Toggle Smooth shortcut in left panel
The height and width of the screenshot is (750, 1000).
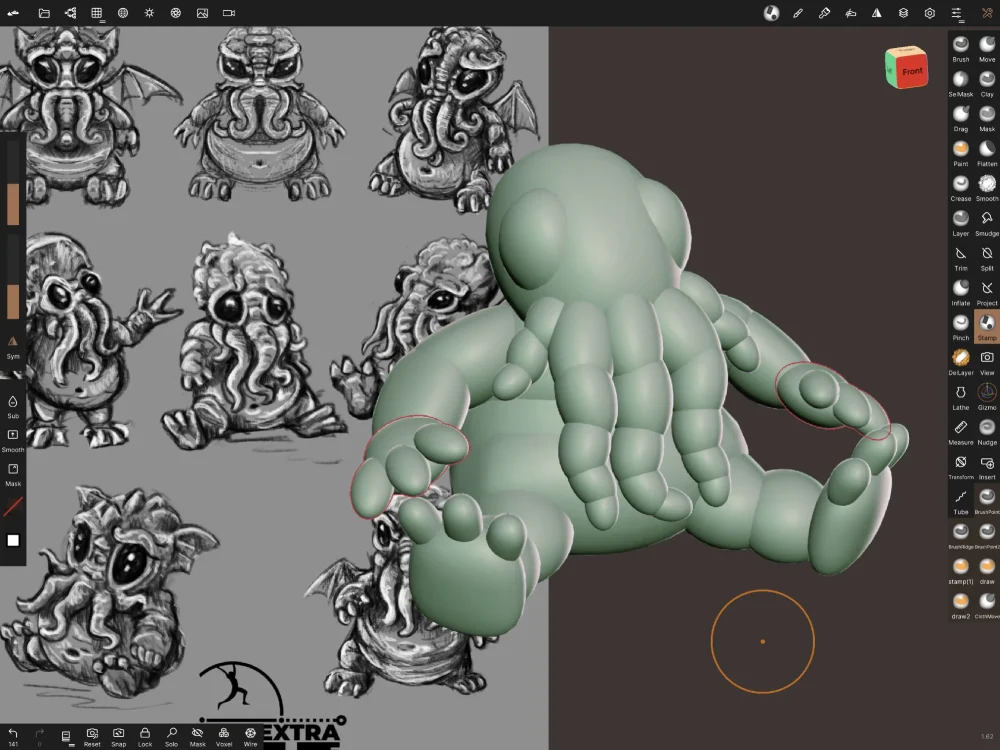point(13,440)
